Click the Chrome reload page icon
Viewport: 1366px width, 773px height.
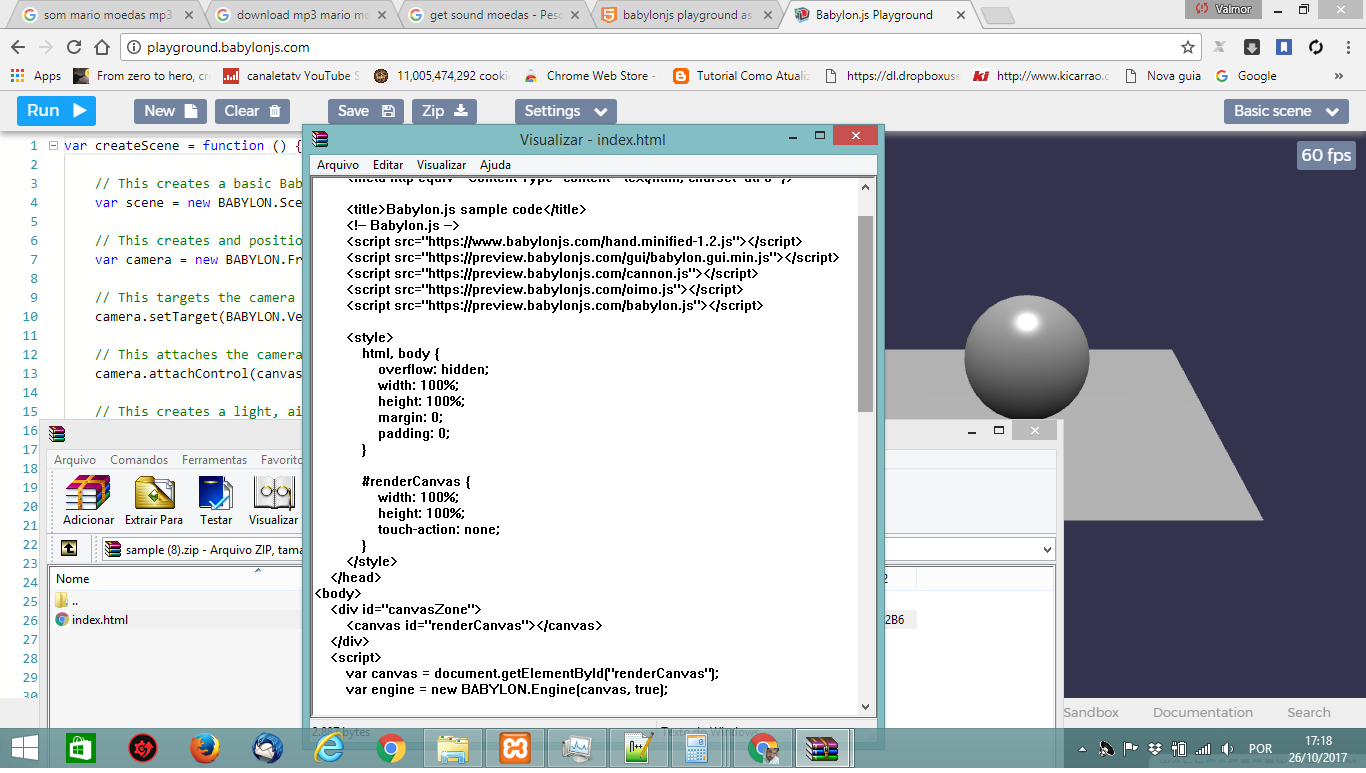tap(74, 47)
